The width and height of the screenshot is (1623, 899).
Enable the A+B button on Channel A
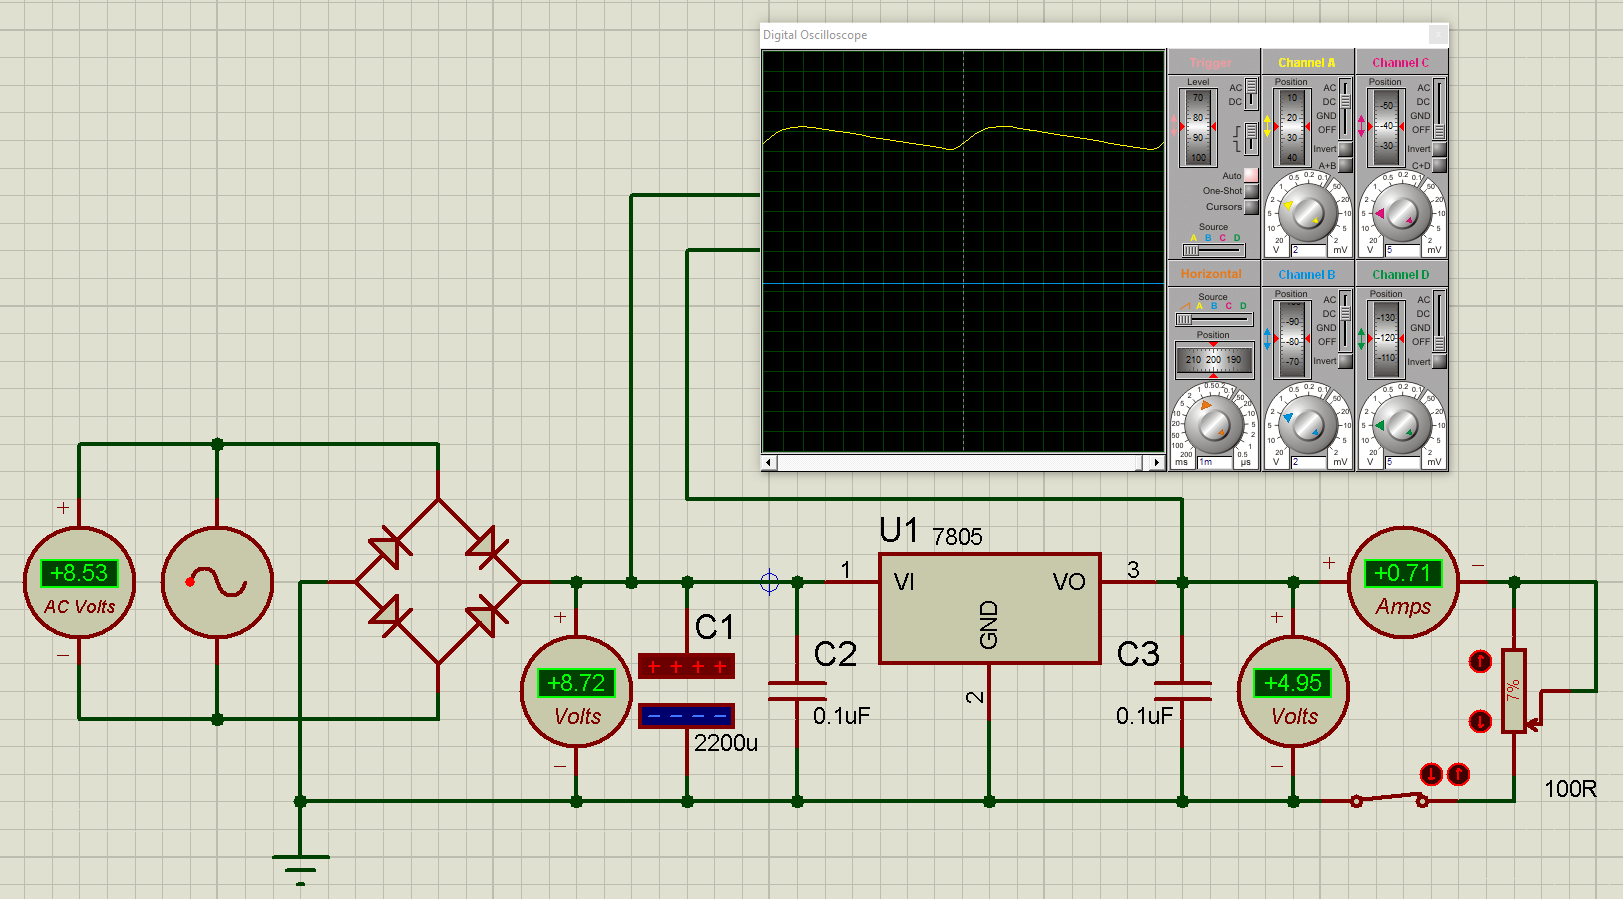point(1345,166)
